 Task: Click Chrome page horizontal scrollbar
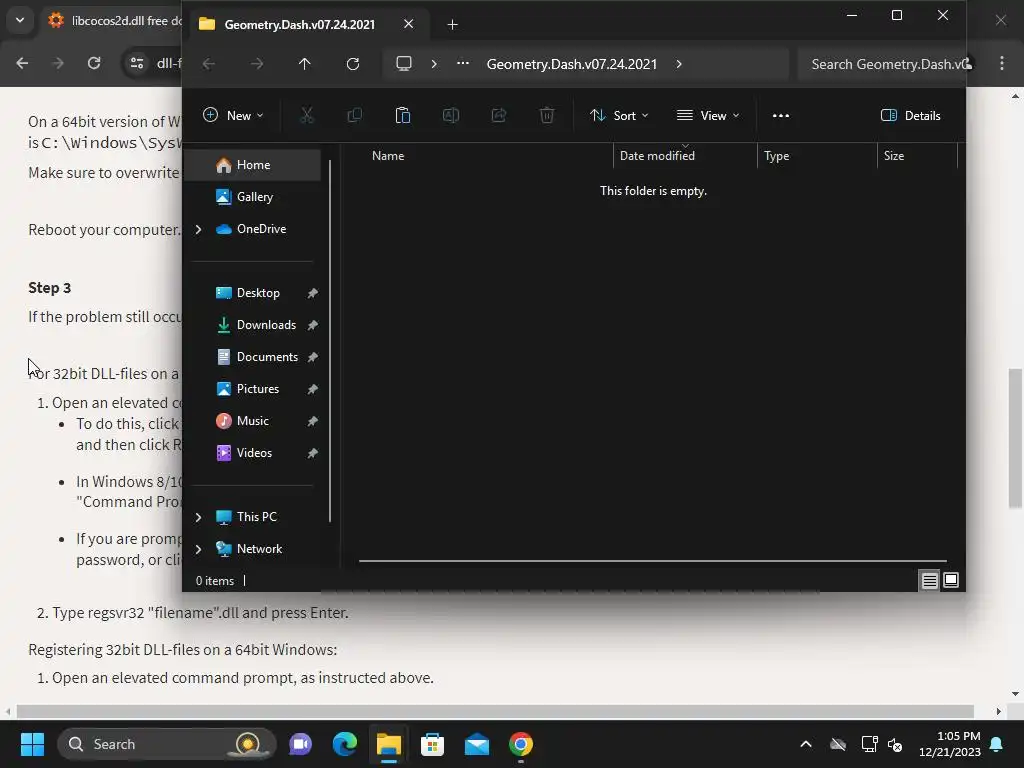pyautogui.click(x=495, y=711)
